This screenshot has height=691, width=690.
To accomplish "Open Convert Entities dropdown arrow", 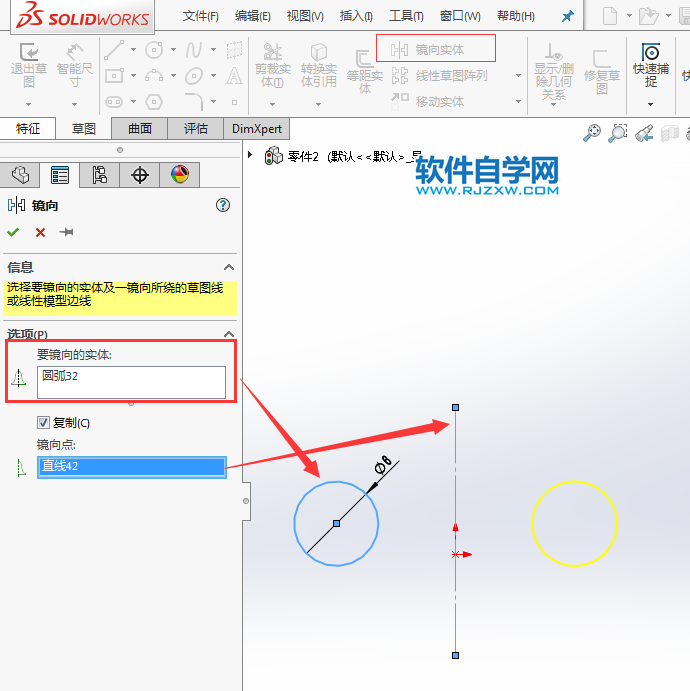I will 318,104.
